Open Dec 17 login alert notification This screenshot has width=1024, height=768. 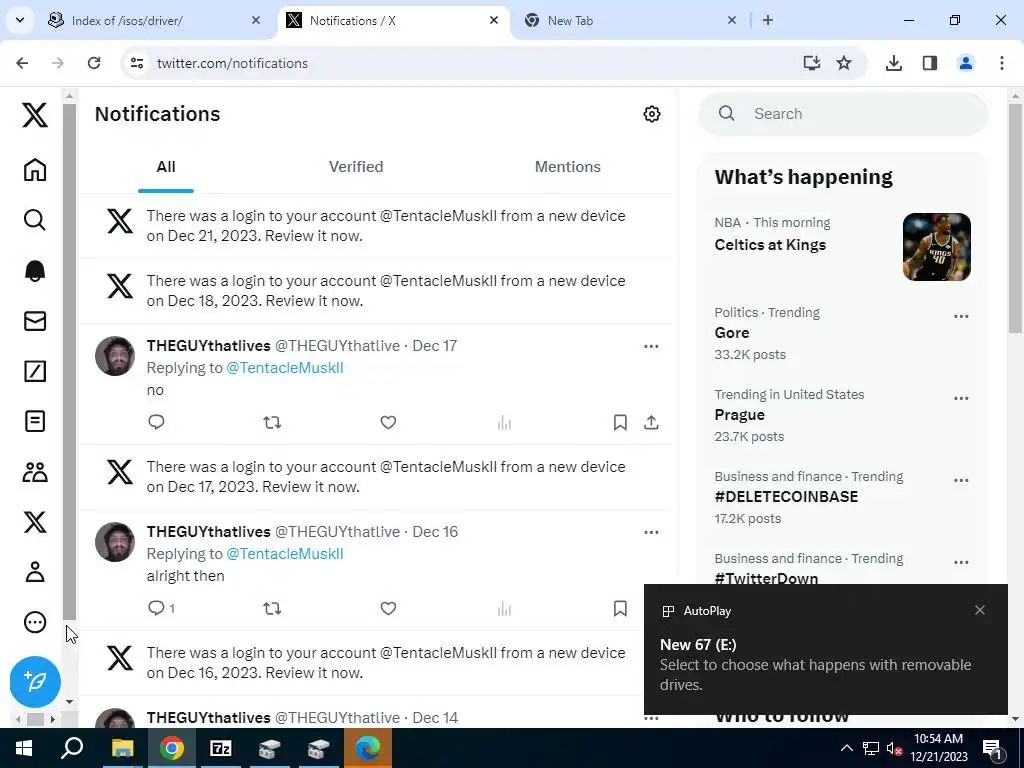point(376,477)
